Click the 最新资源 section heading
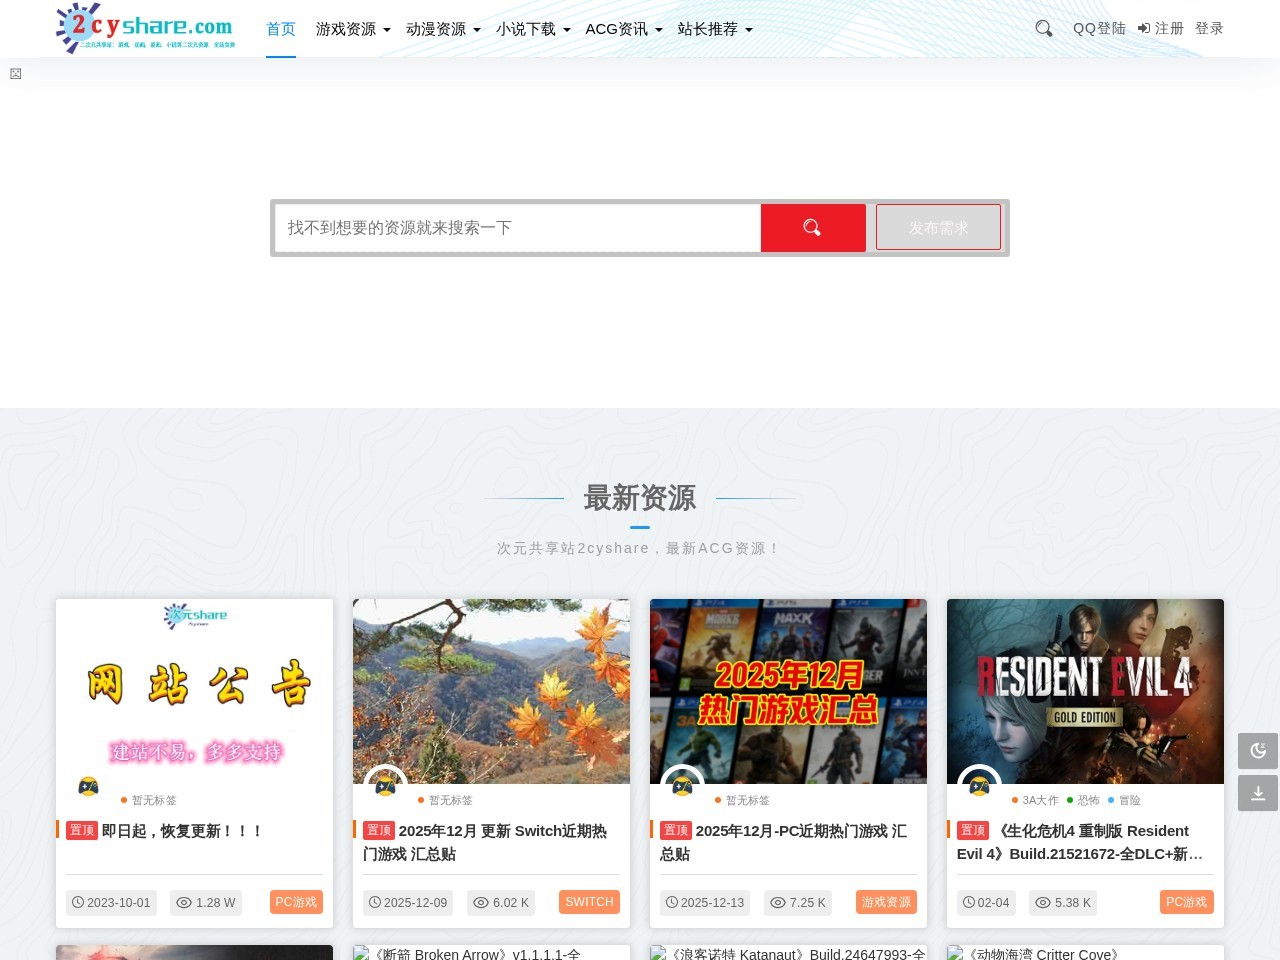Screen dimensions: 1280x960 tap(640, 498)
